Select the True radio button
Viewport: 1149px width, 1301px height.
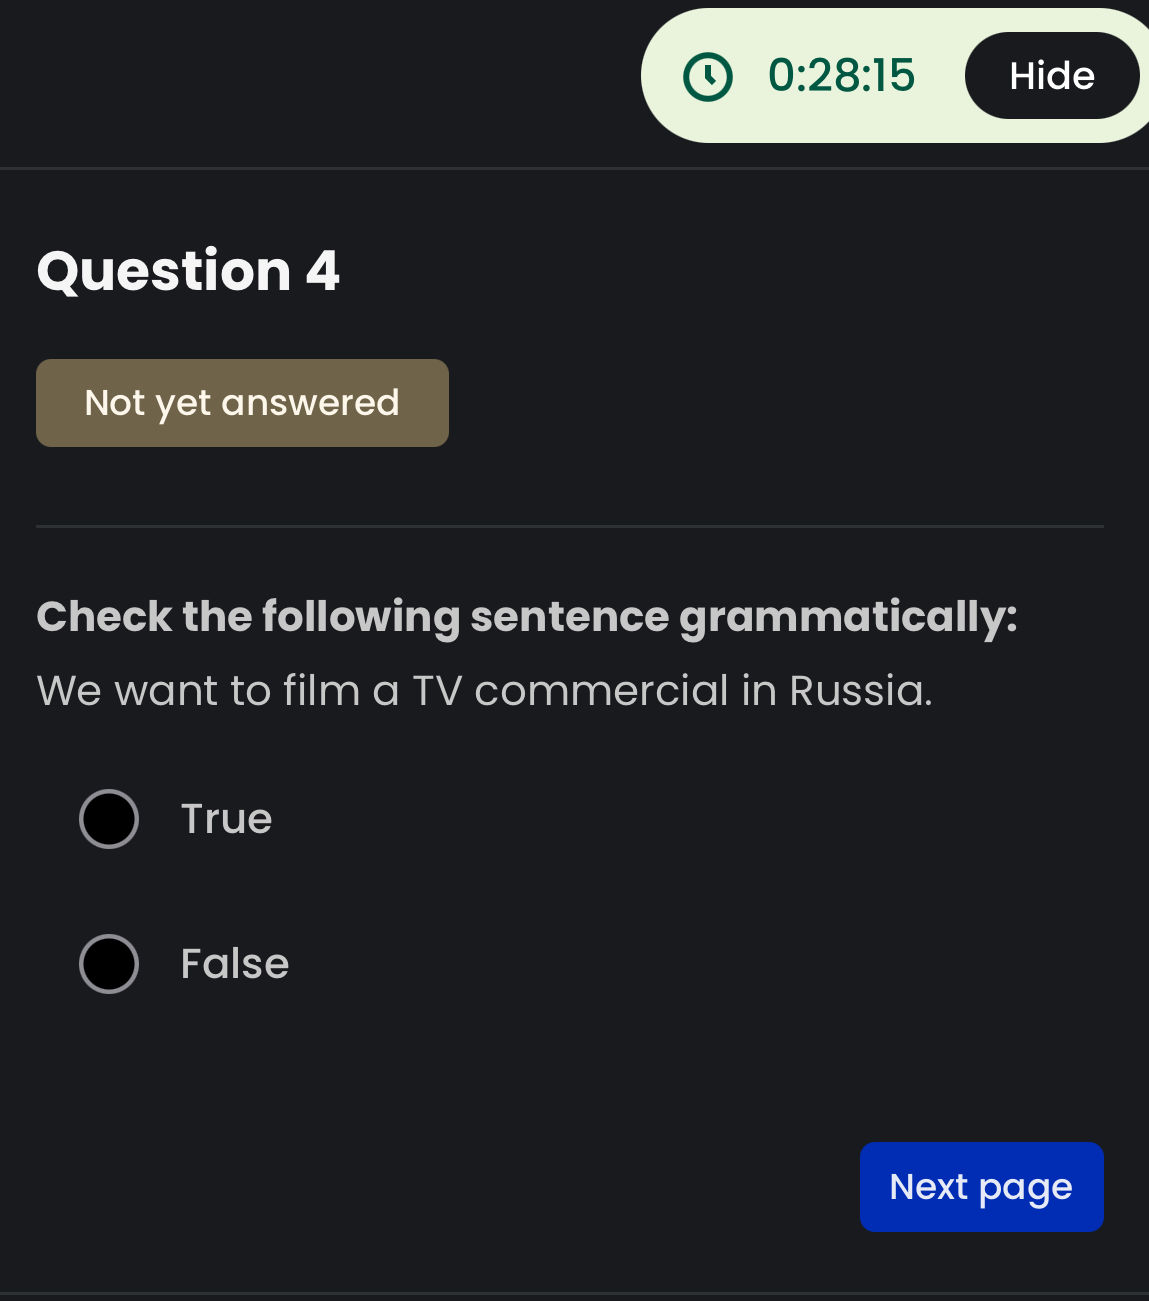pyautogui.click(x=108, y=818)
